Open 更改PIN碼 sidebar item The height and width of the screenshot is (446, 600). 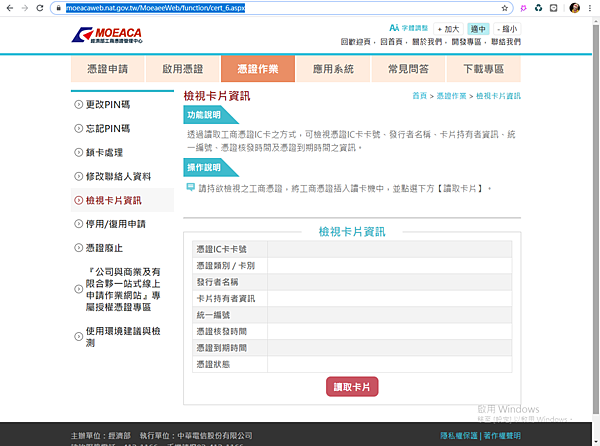(x=108, y=104)
